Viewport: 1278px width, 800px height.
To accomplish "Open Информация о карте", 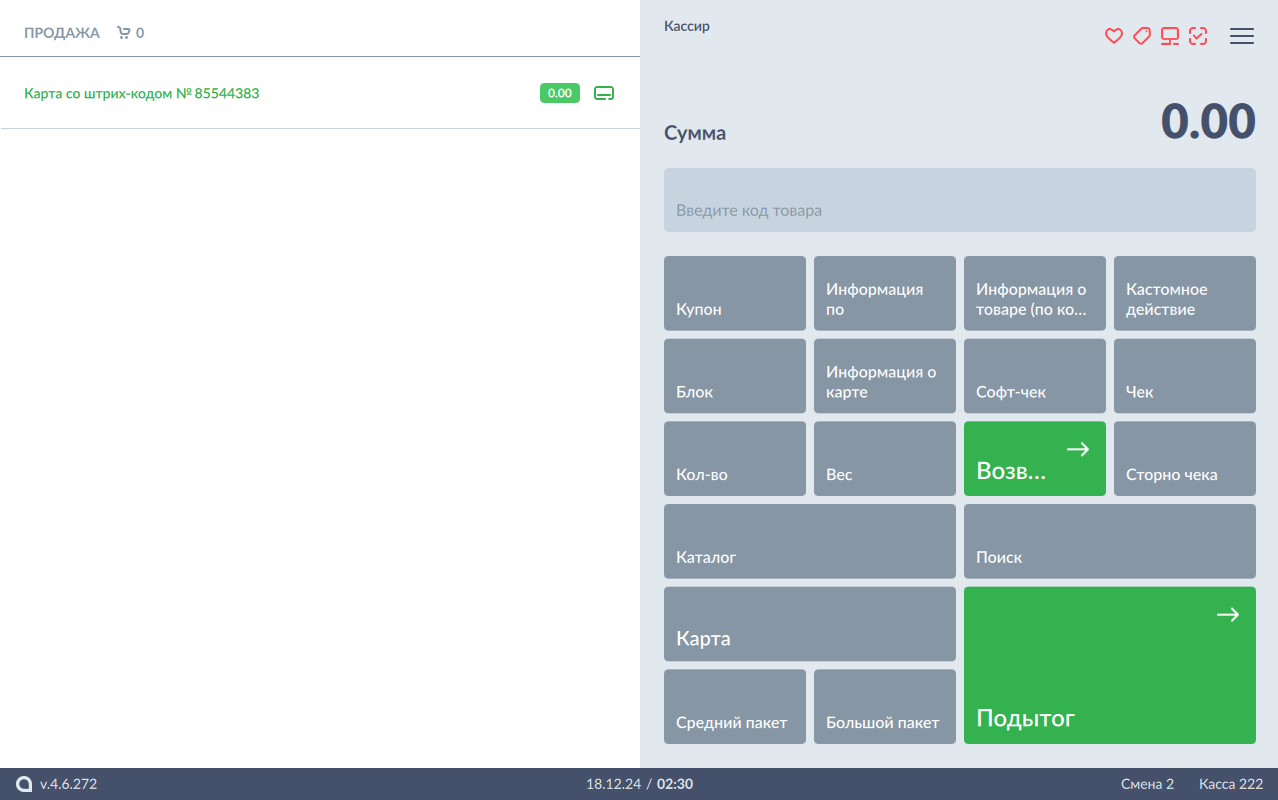I will click(884, 376).
